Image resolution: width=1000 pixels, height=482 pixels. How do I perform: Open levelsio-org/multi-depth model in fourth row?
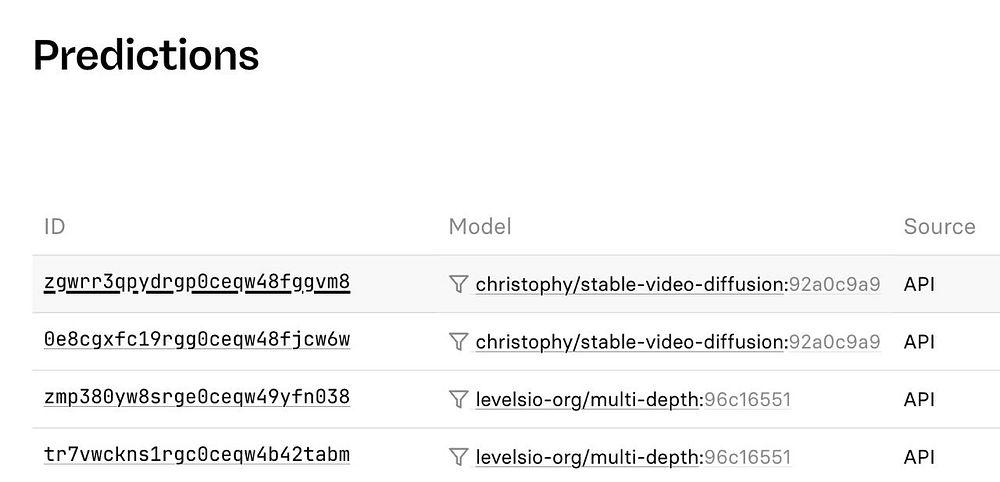(587, 457)
